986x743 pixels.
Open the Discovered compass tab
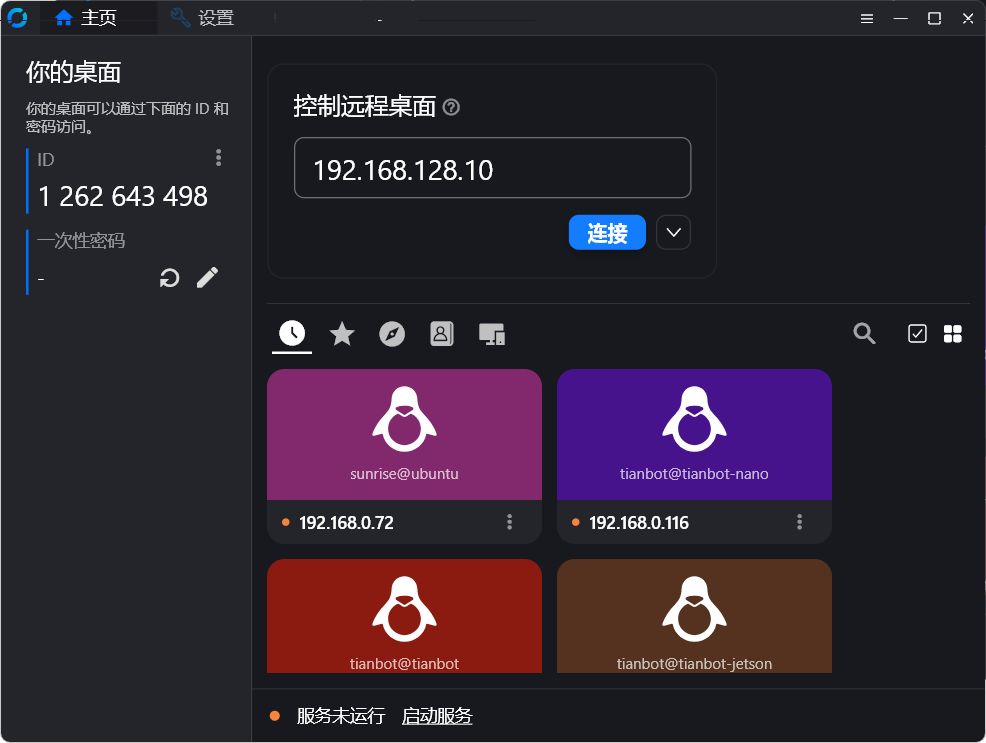click(392, 334)
